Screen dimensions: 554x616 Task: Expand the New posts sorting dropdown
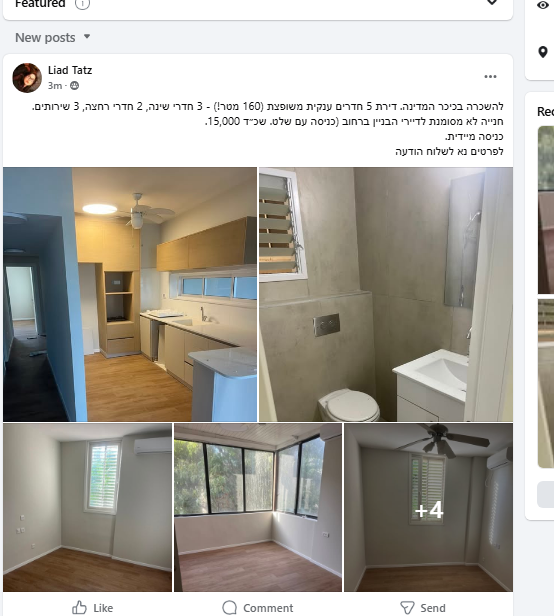tap(53, 38)
